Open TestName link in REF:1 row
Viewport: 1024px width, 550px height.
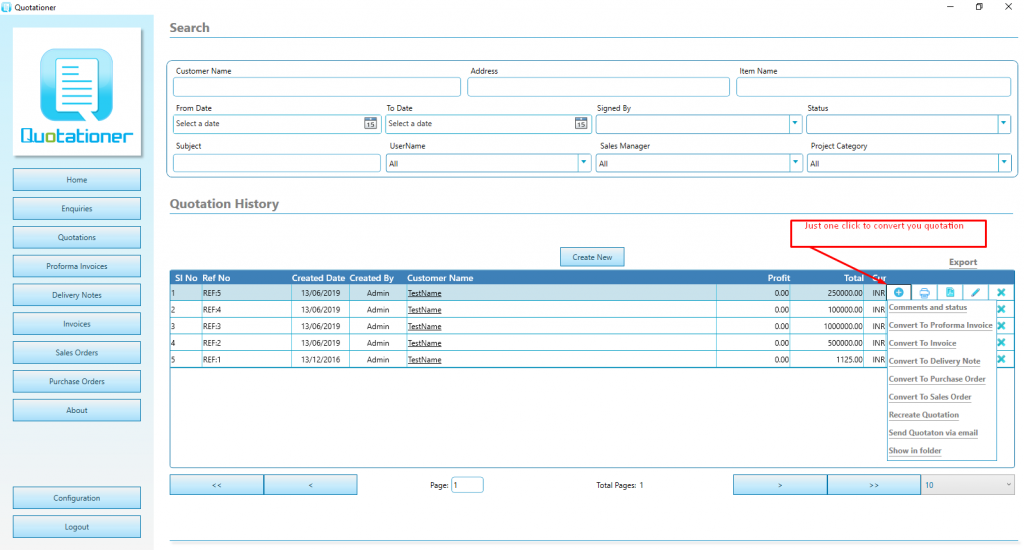coord(424,360)
